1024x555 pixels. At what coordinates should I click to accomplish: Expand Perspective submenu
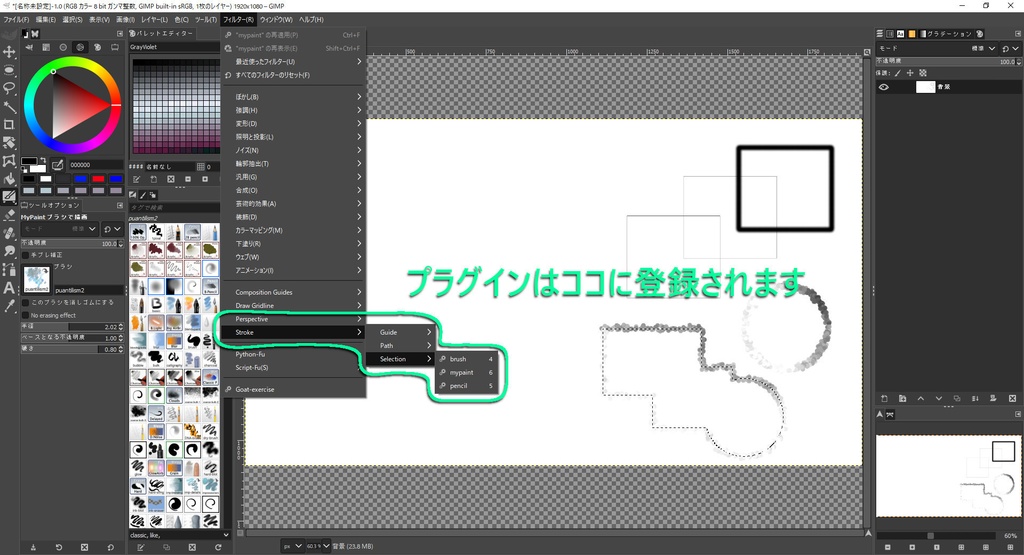(x=295, y=319)
